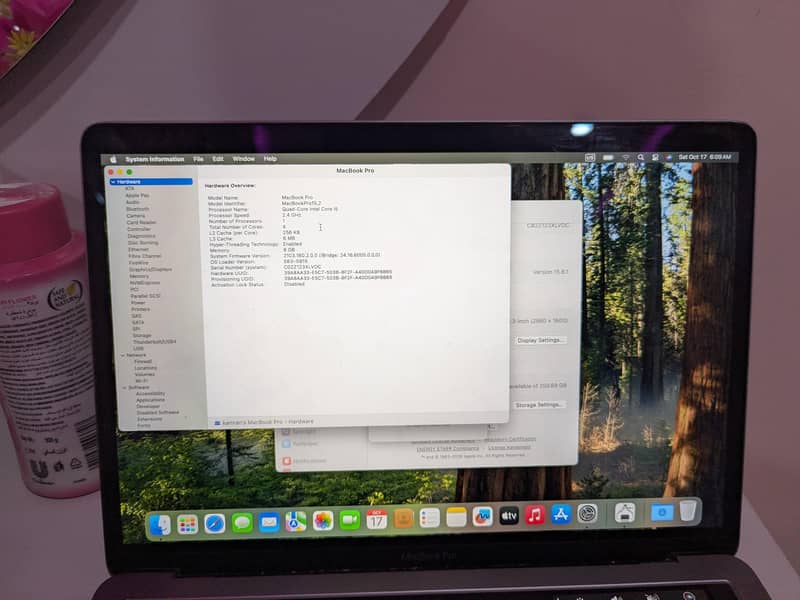The width and height of the screenshot is (800, 600).
Task: Select Audio in the sidebar
Action: point(133,202)
